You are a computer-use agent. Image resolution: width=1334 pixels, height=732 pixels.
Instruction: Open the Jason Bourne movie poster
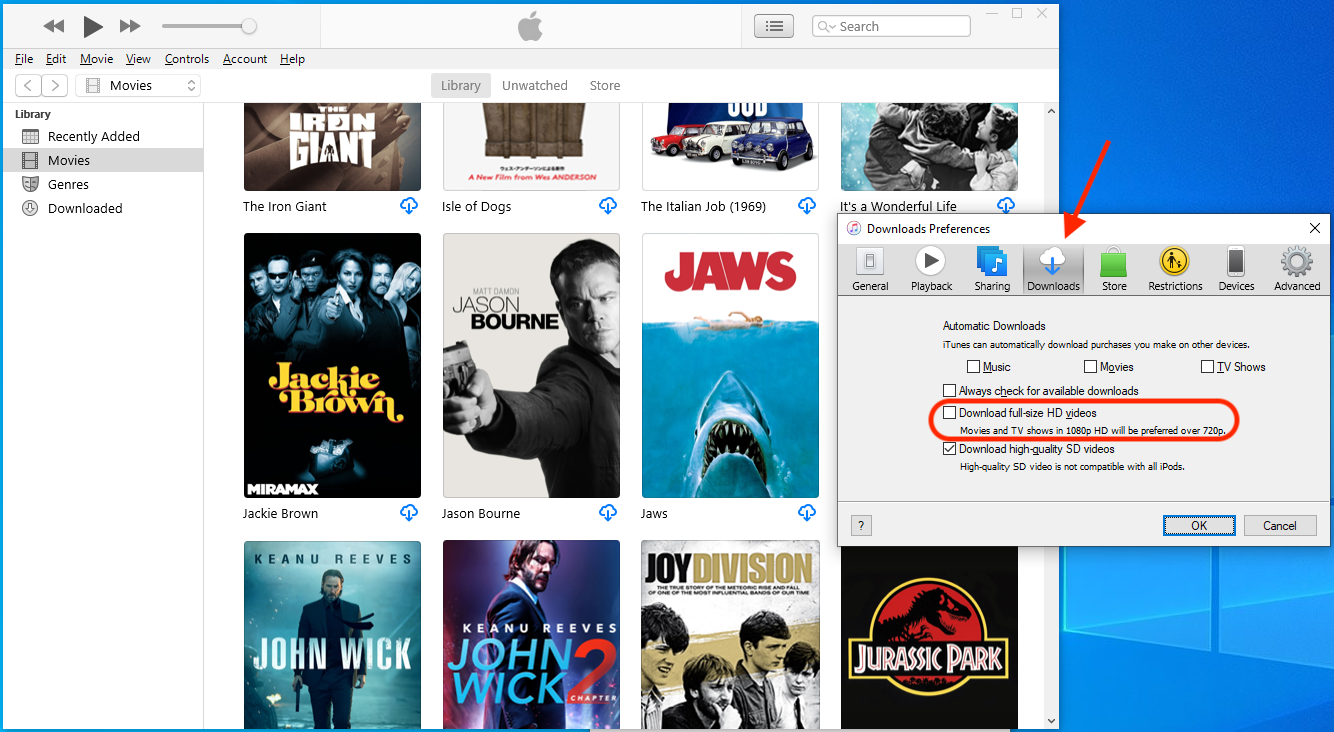point(531,366)
